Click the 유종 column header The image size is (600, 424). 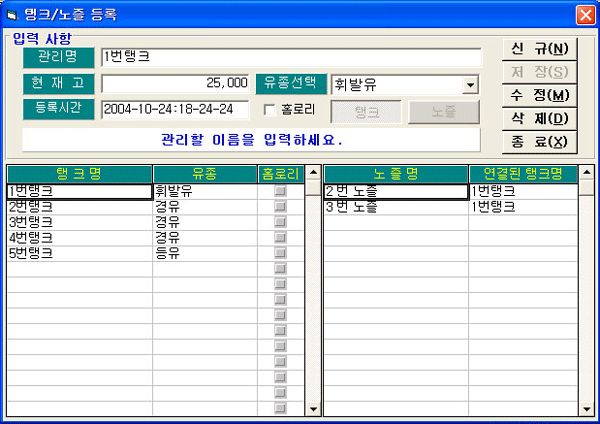point(205,174)
